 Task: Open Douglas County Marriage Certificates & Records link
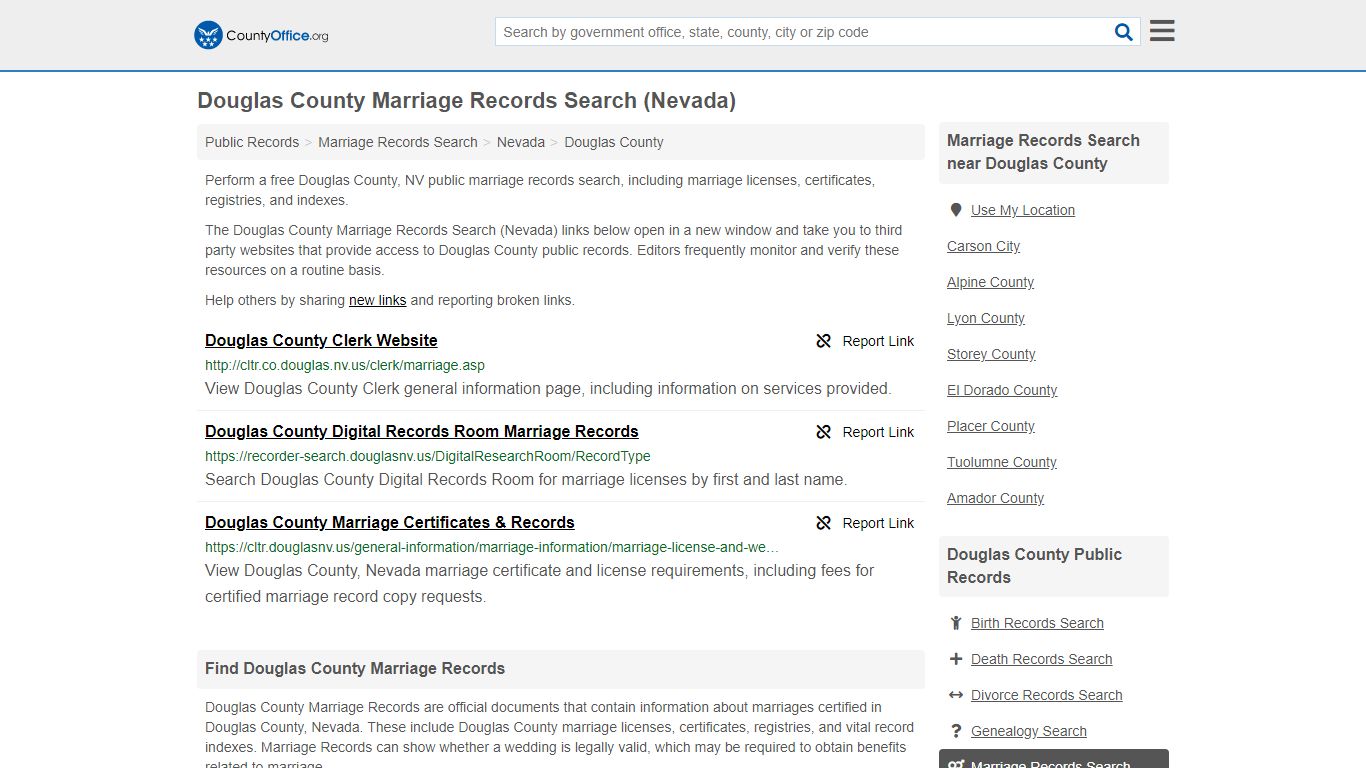tap(390, 522)
